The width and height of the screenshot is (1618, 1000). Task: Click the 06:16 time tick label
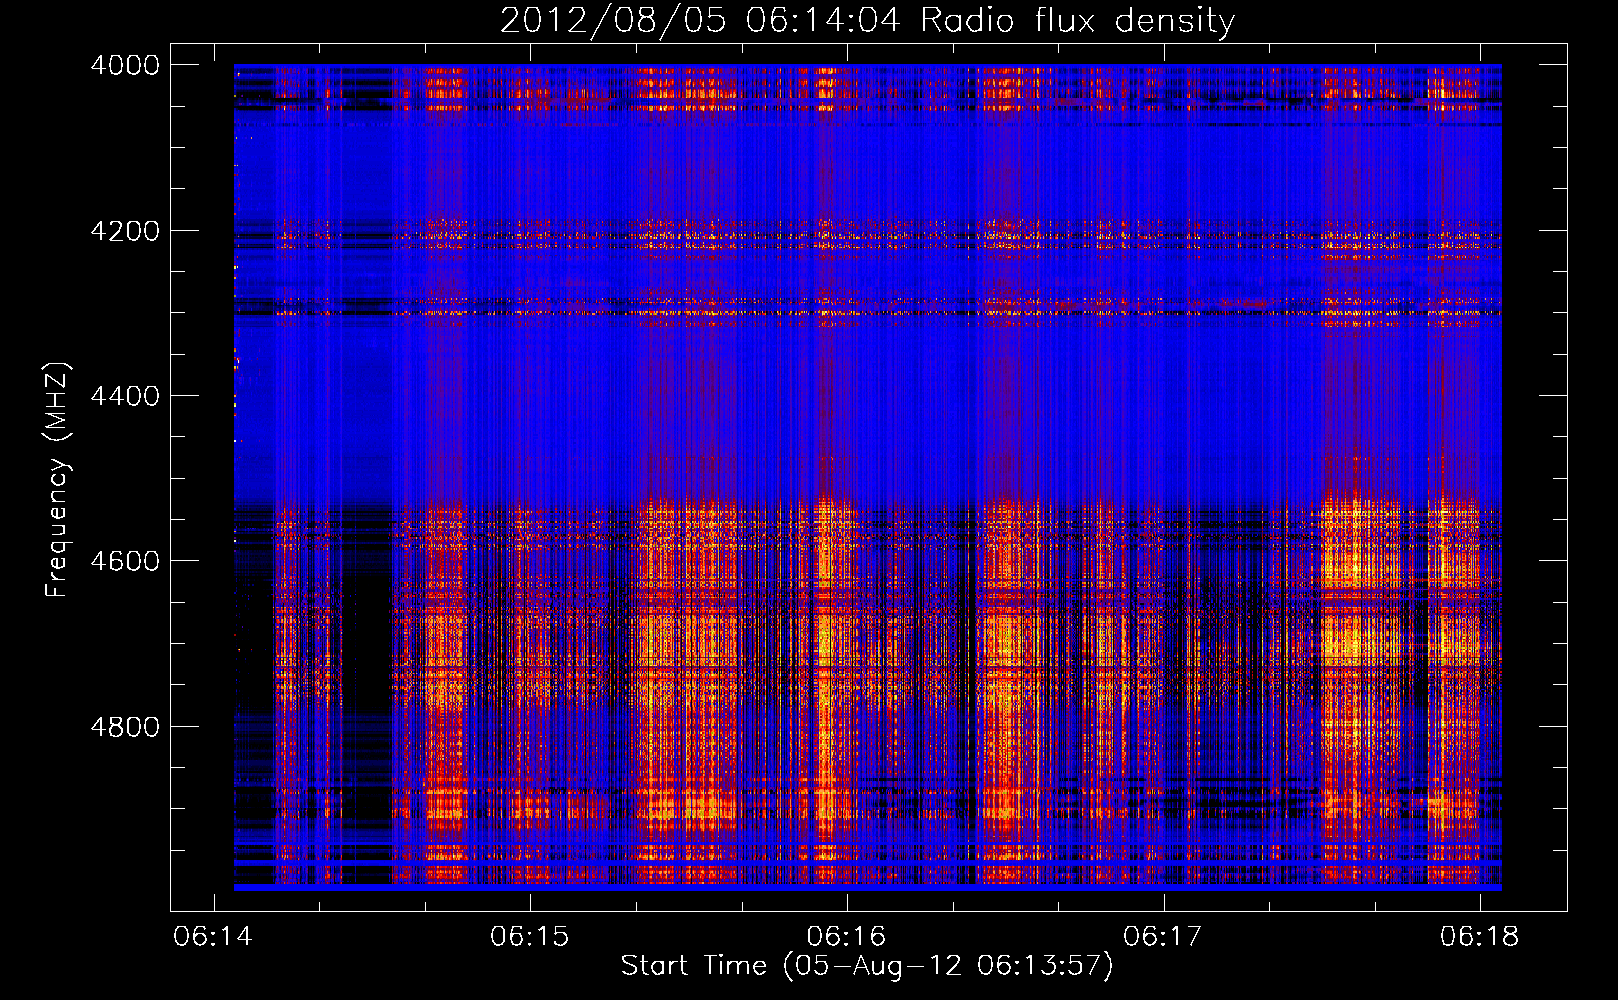coord(847,937)
